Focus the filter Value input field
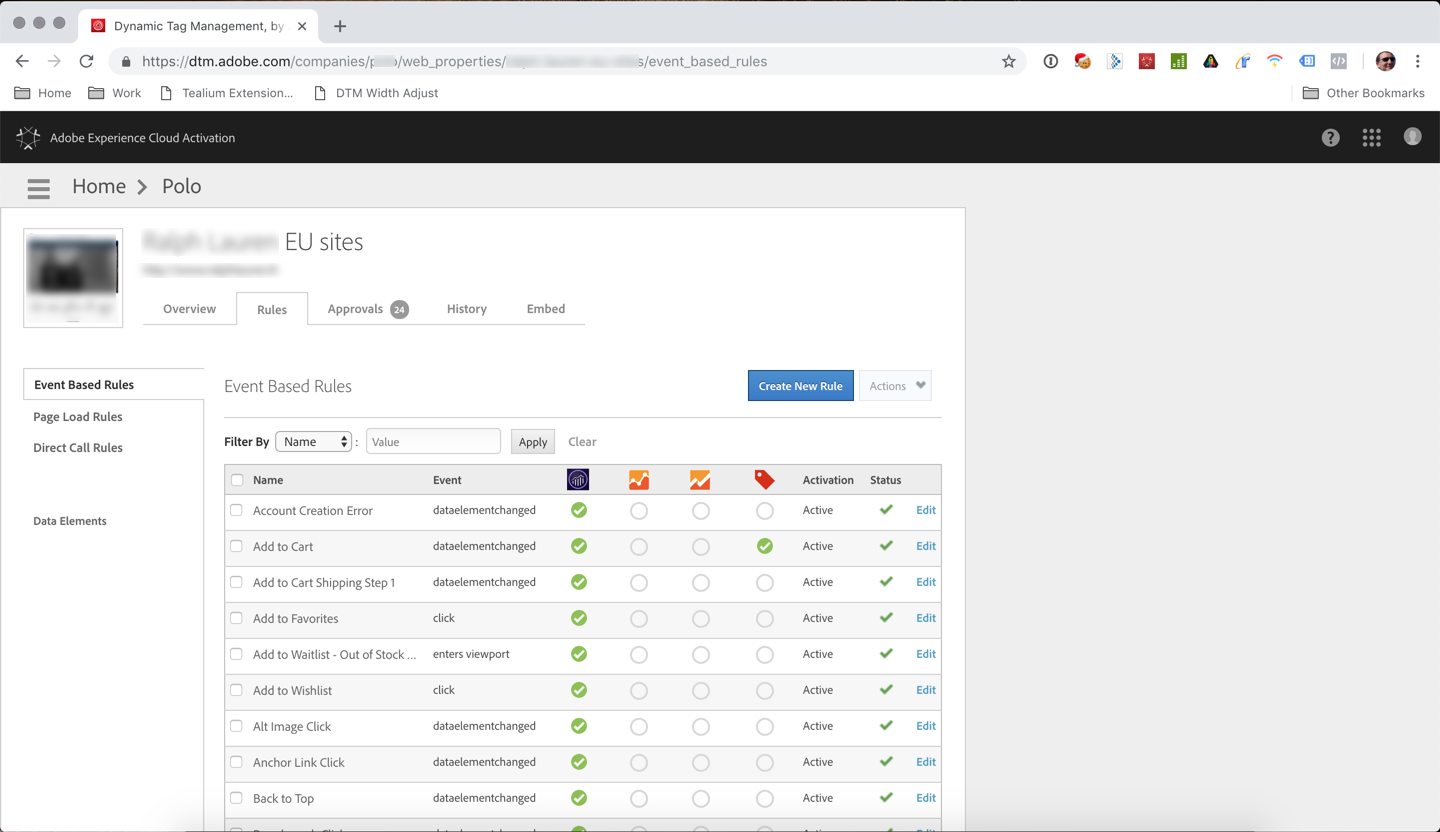This screenshot has height=832, width=1440. [433, 441]
